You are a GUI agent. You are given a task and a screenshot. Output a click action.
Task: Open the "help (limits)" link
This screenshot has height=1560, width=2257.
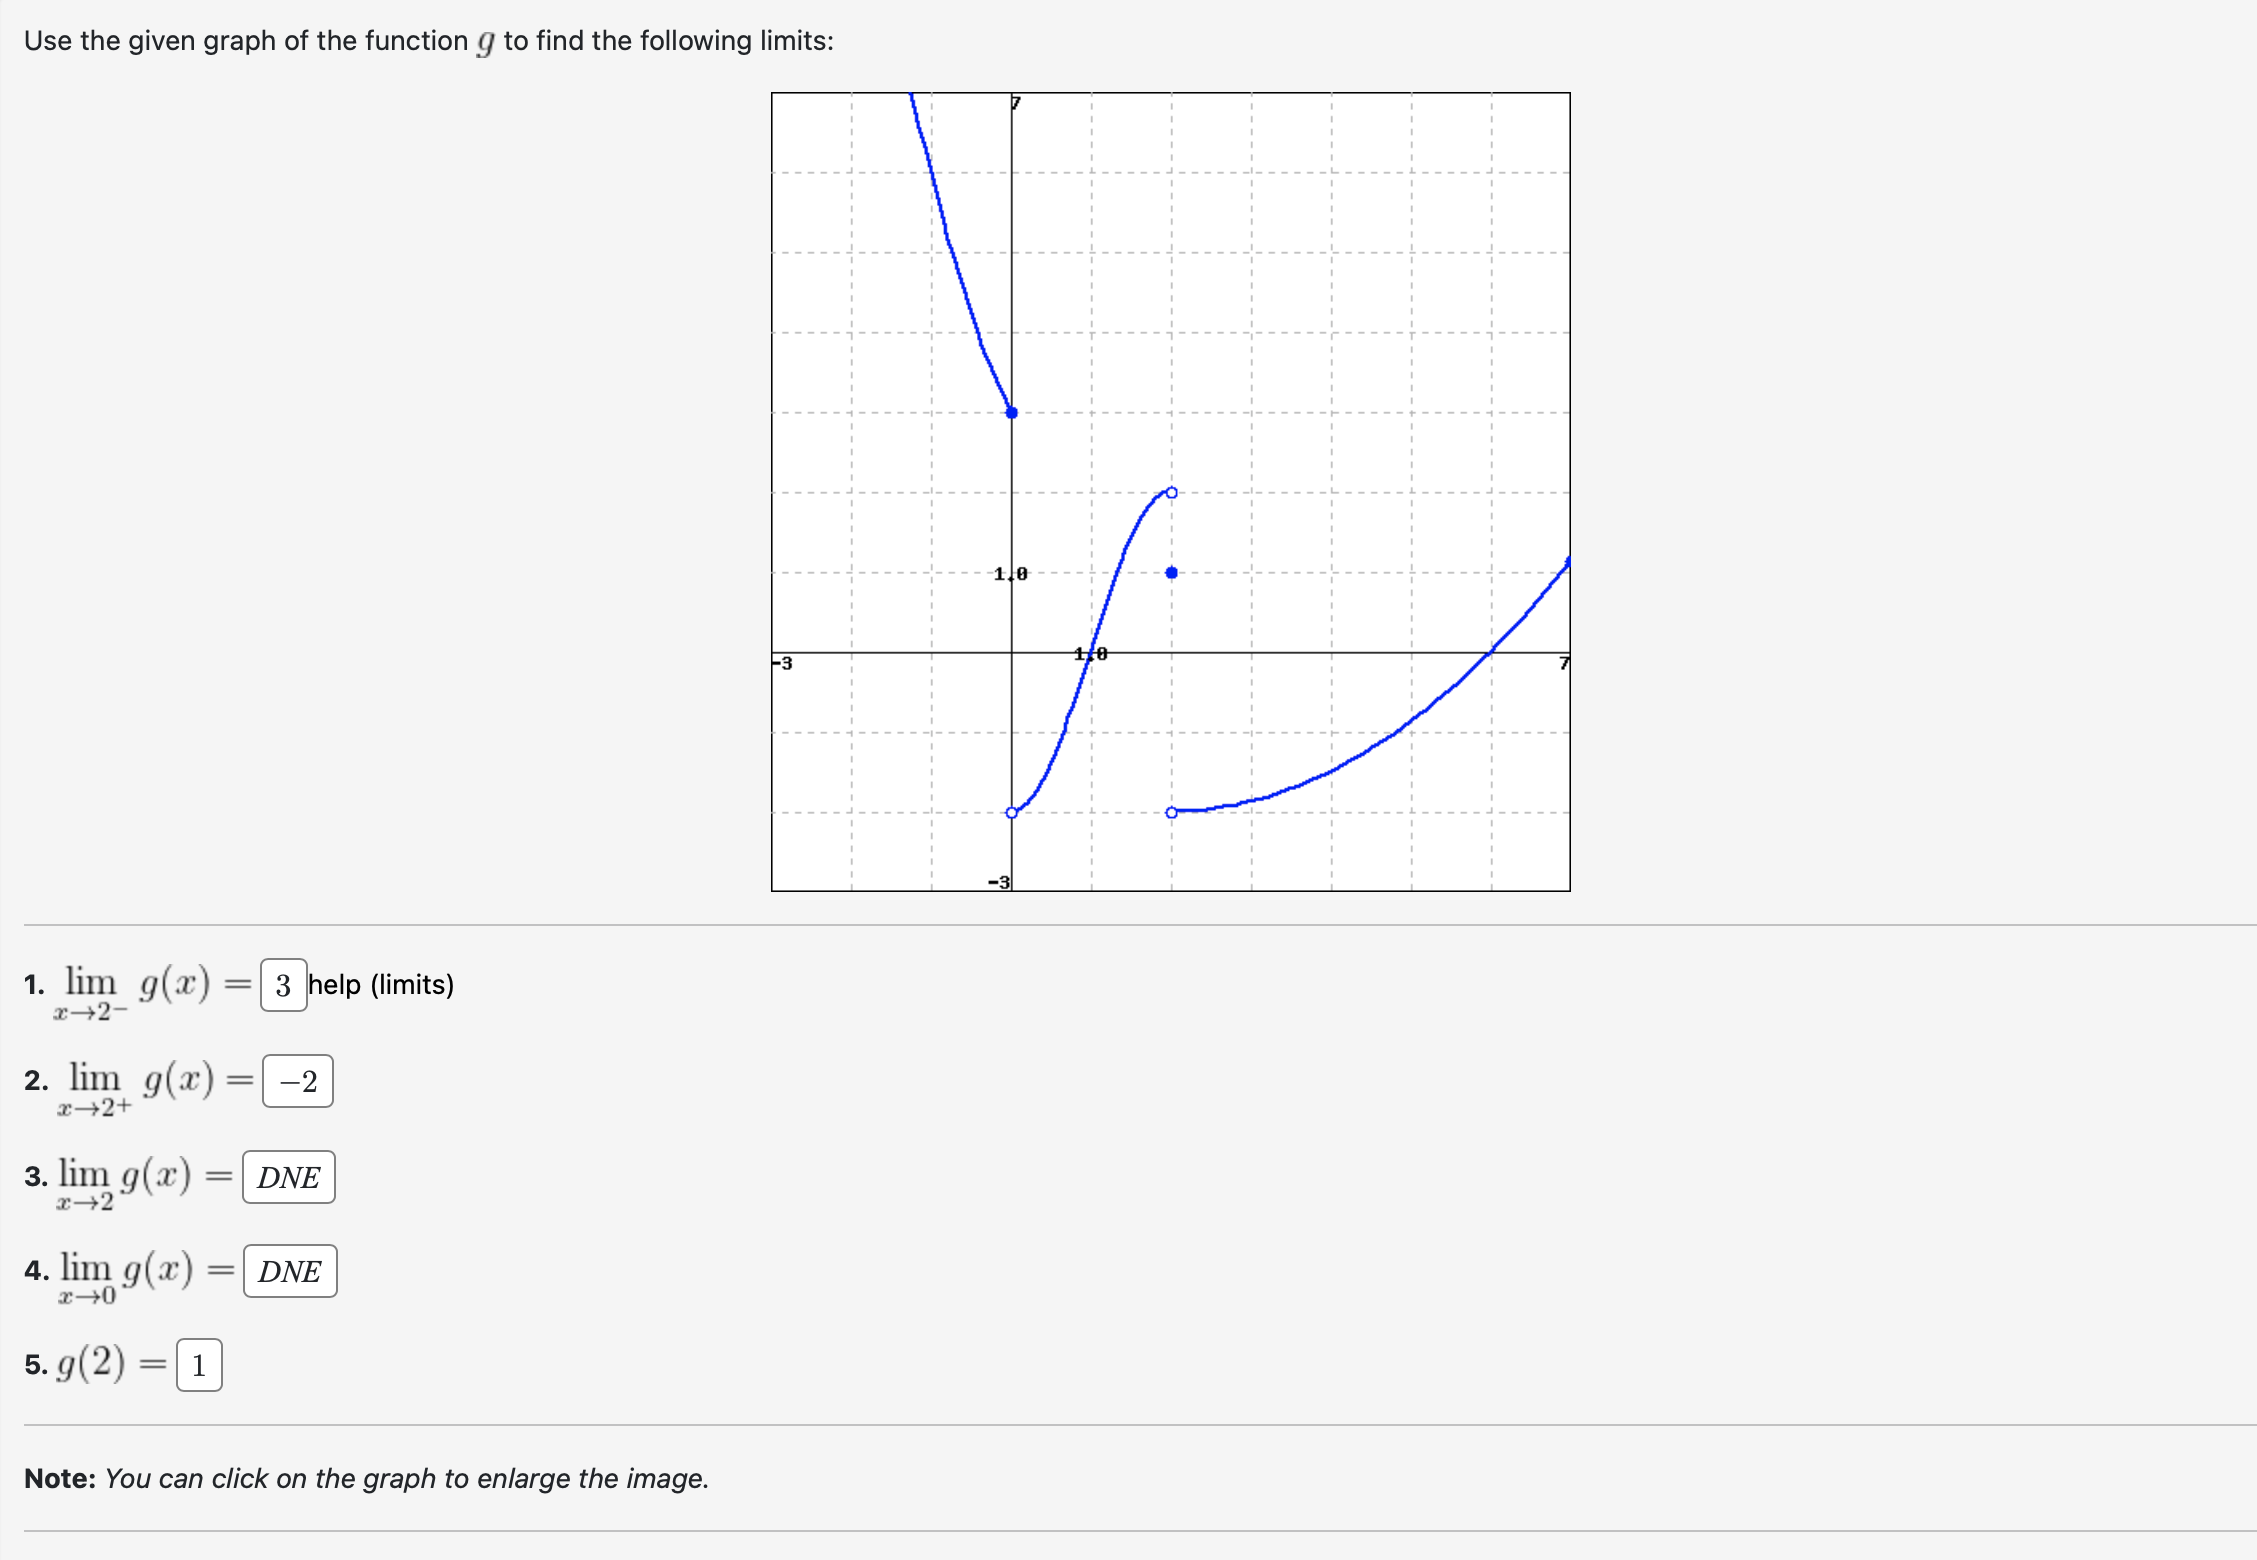[x=380, y=985]
